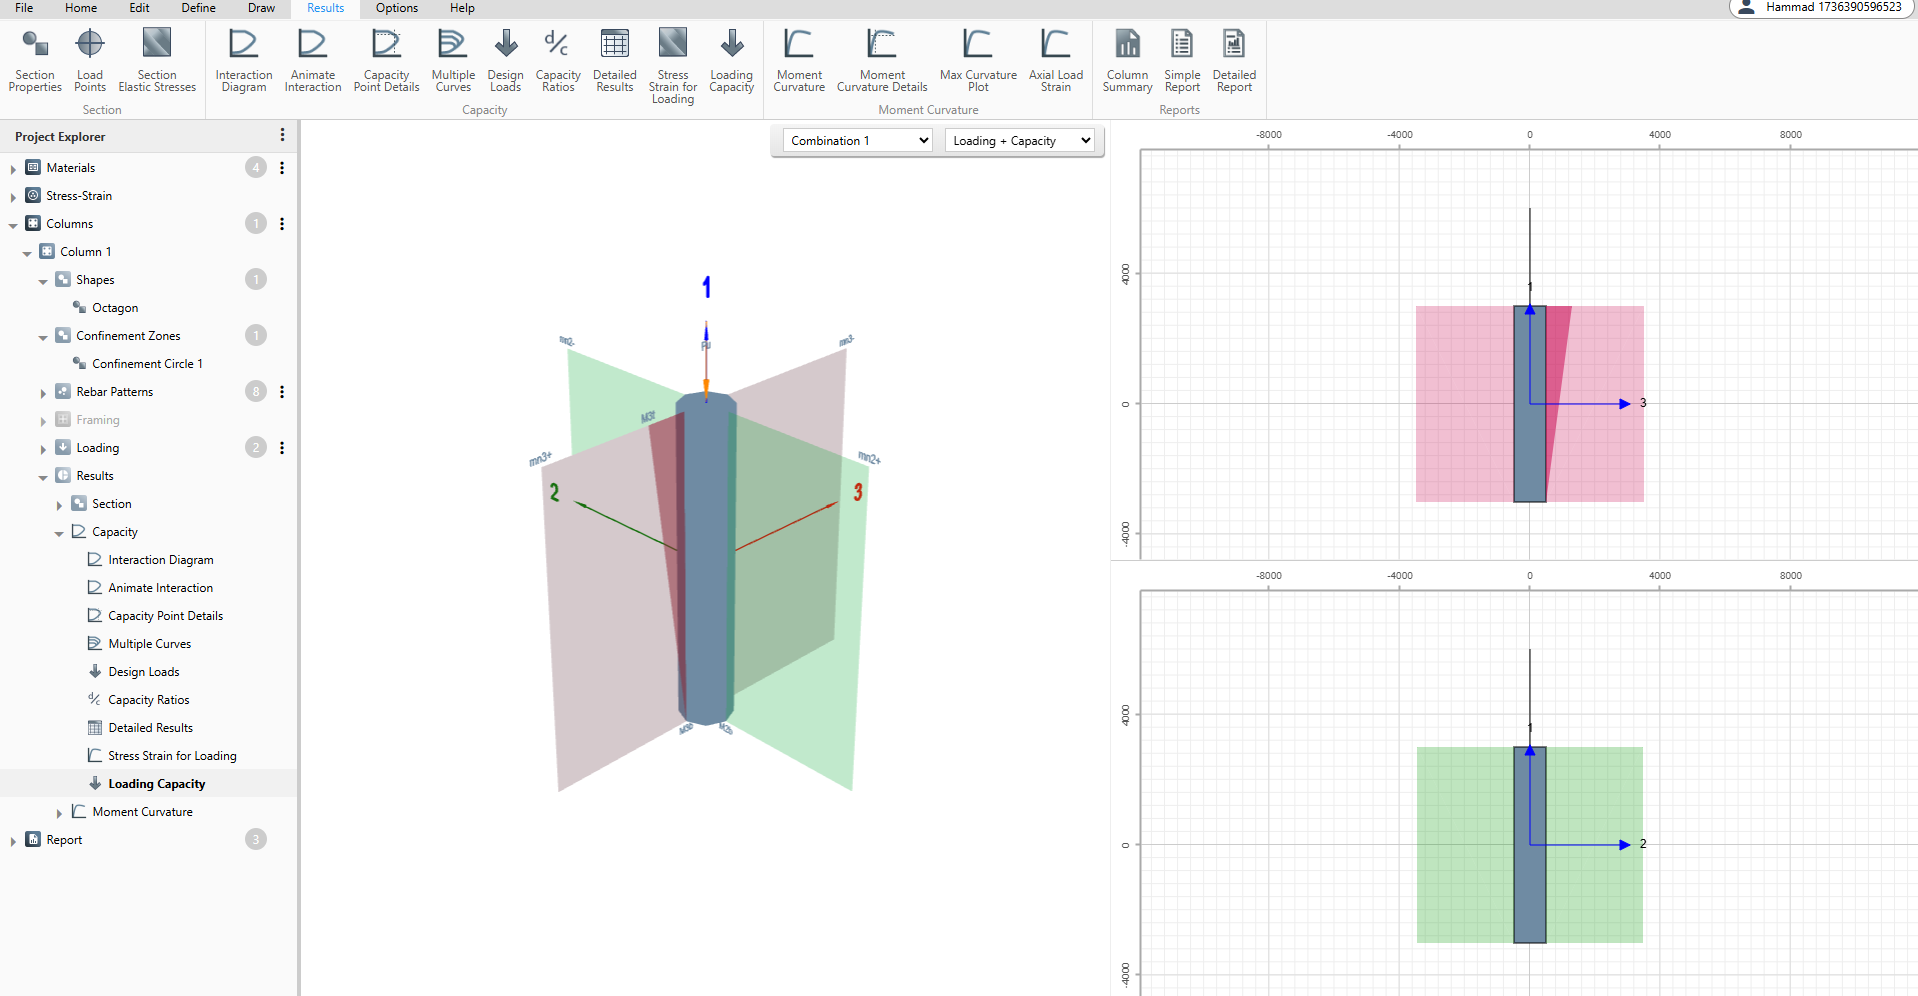Open the Define menu
Viewport: 1918px width, 996px height.
pos(198,8)
